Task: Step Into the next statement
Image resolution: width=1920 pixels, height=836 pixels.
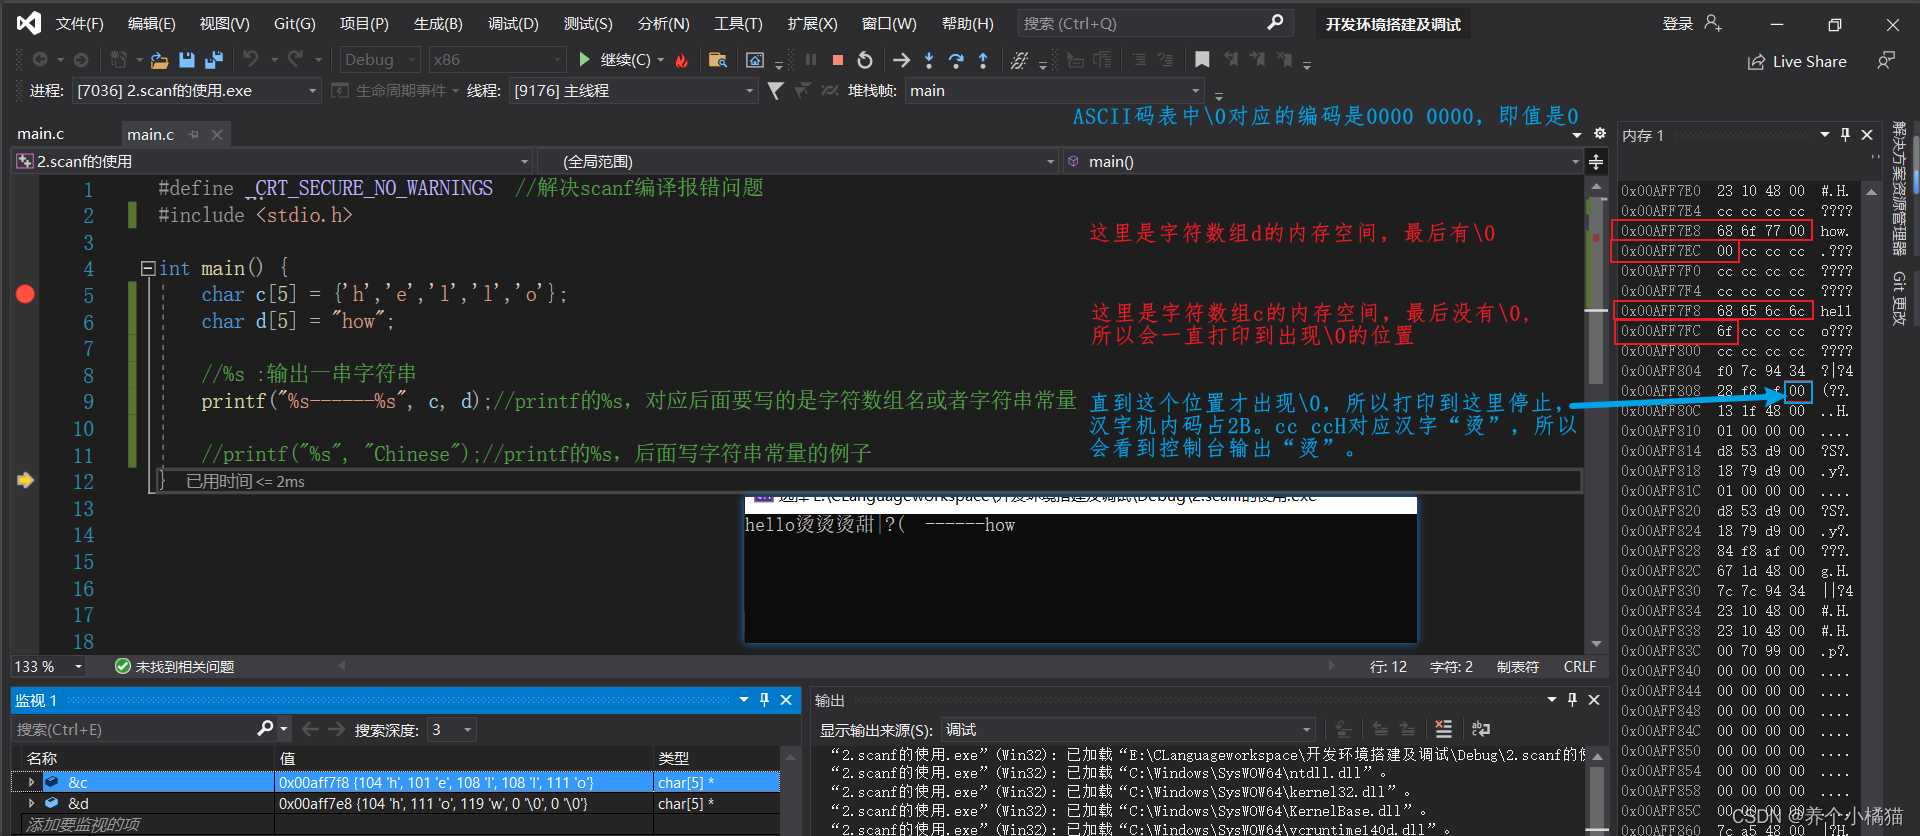Action: (x=929, y=60)
